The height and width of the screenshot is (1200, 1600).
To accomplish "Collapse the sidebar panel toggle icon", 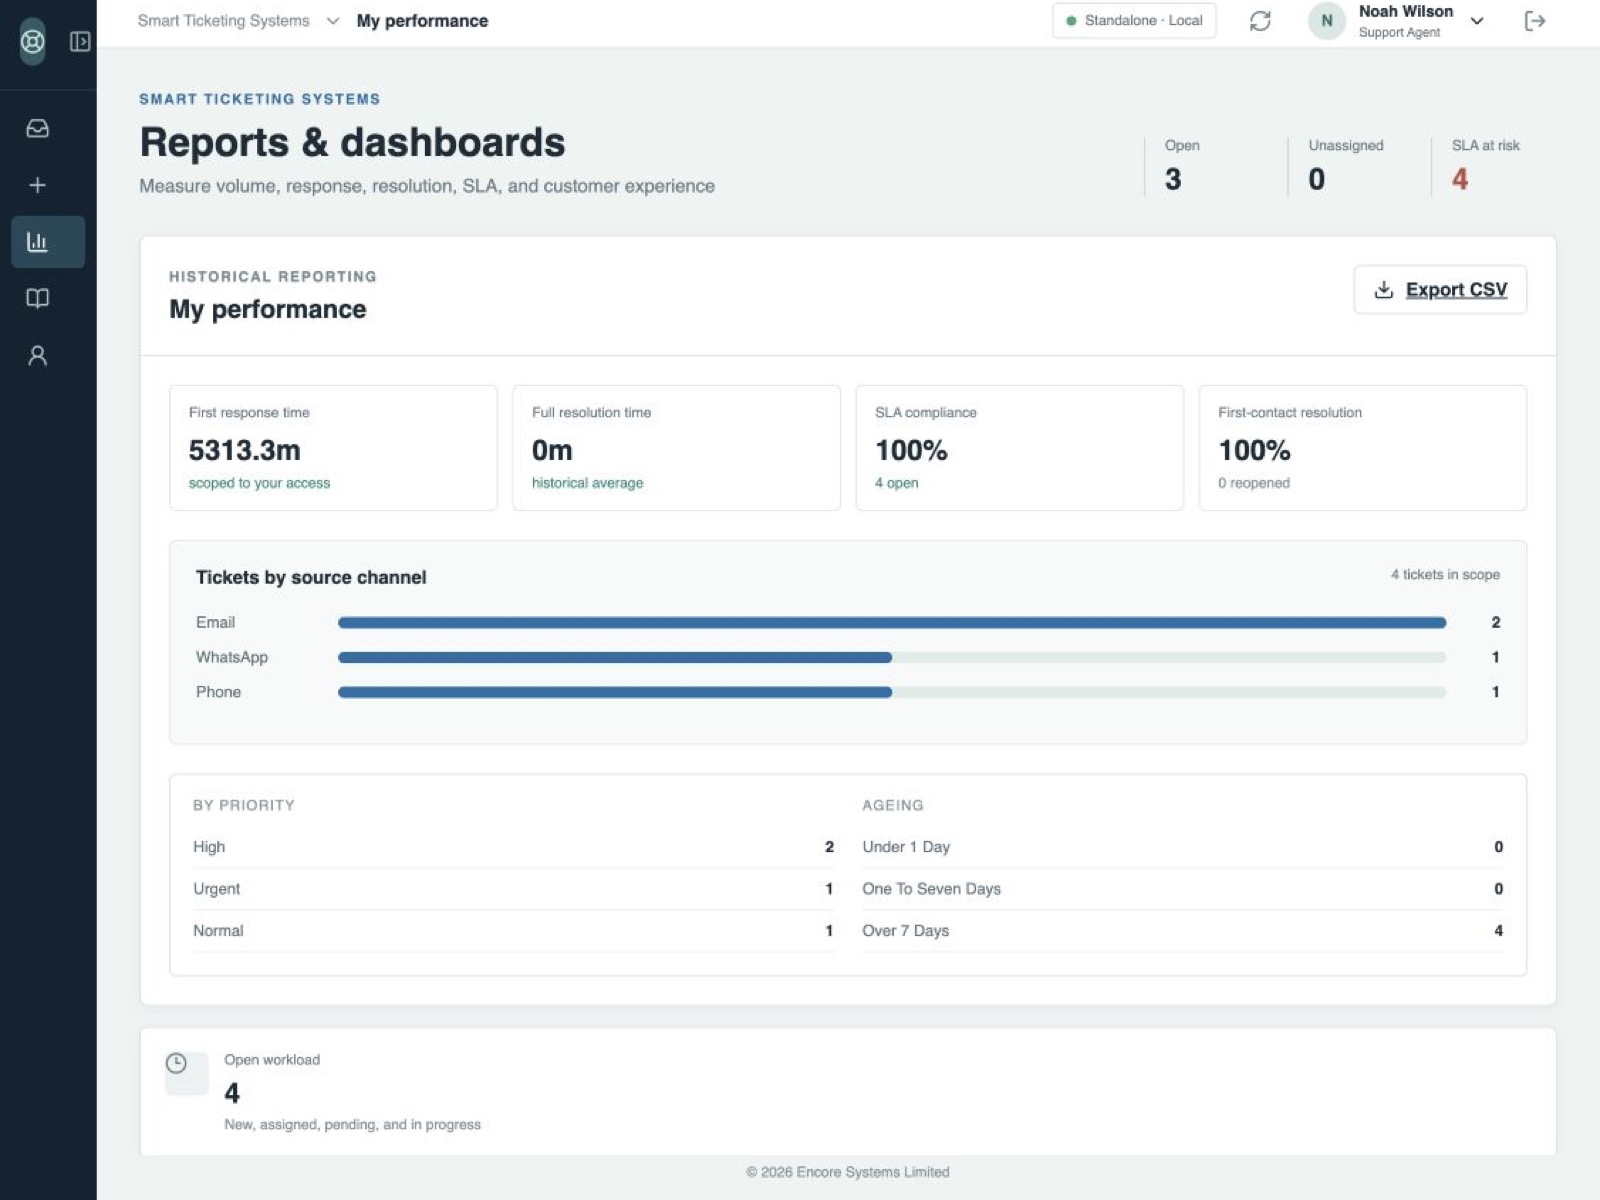I will coord(80,41).
